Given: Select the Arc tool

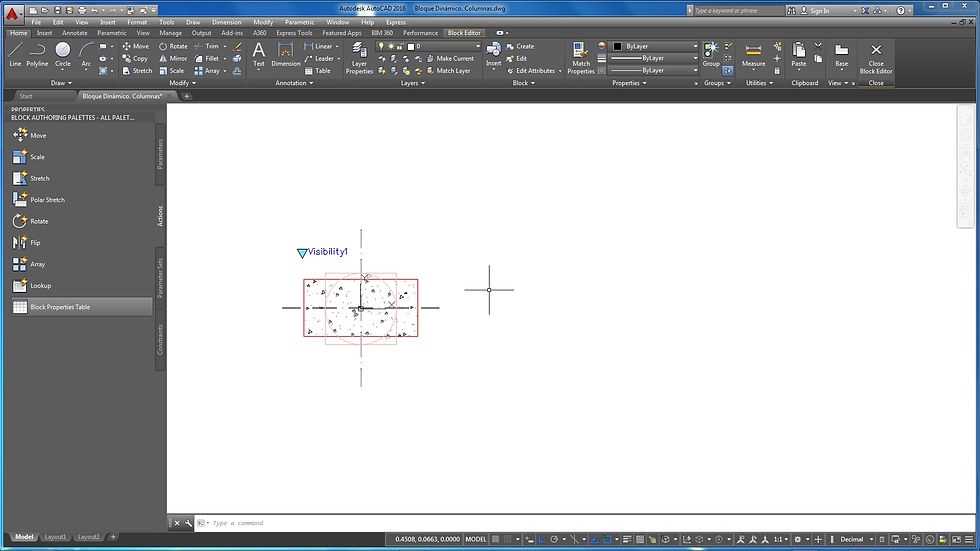Looking at the screenshot, I should [x=86, y=54].
